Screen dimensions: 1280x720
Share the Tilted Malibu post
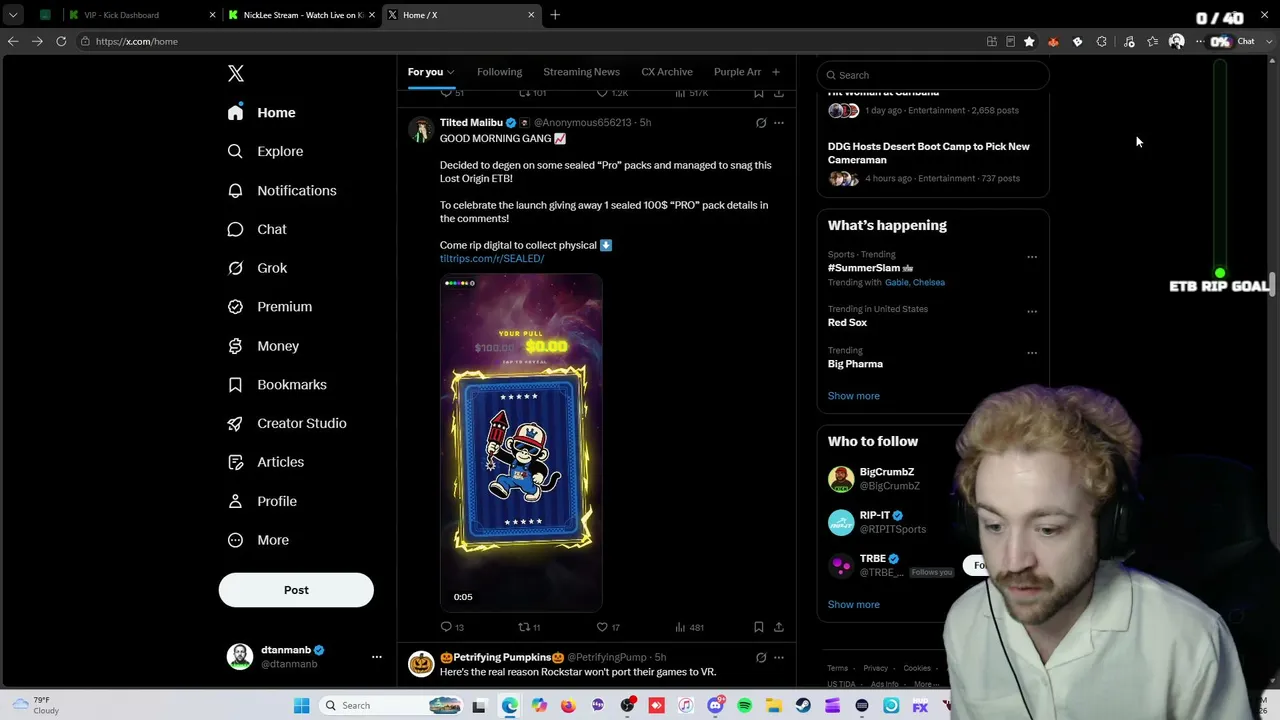[x=779, y=627]
